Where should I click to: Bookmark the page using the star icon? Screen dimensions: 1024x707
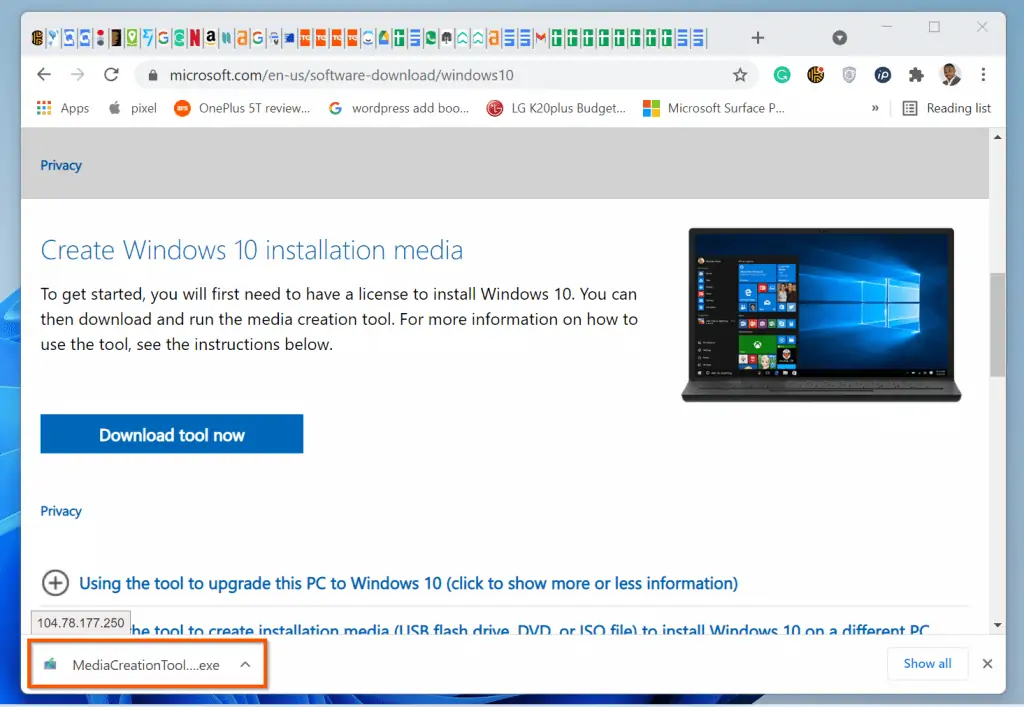pos(739,74)
